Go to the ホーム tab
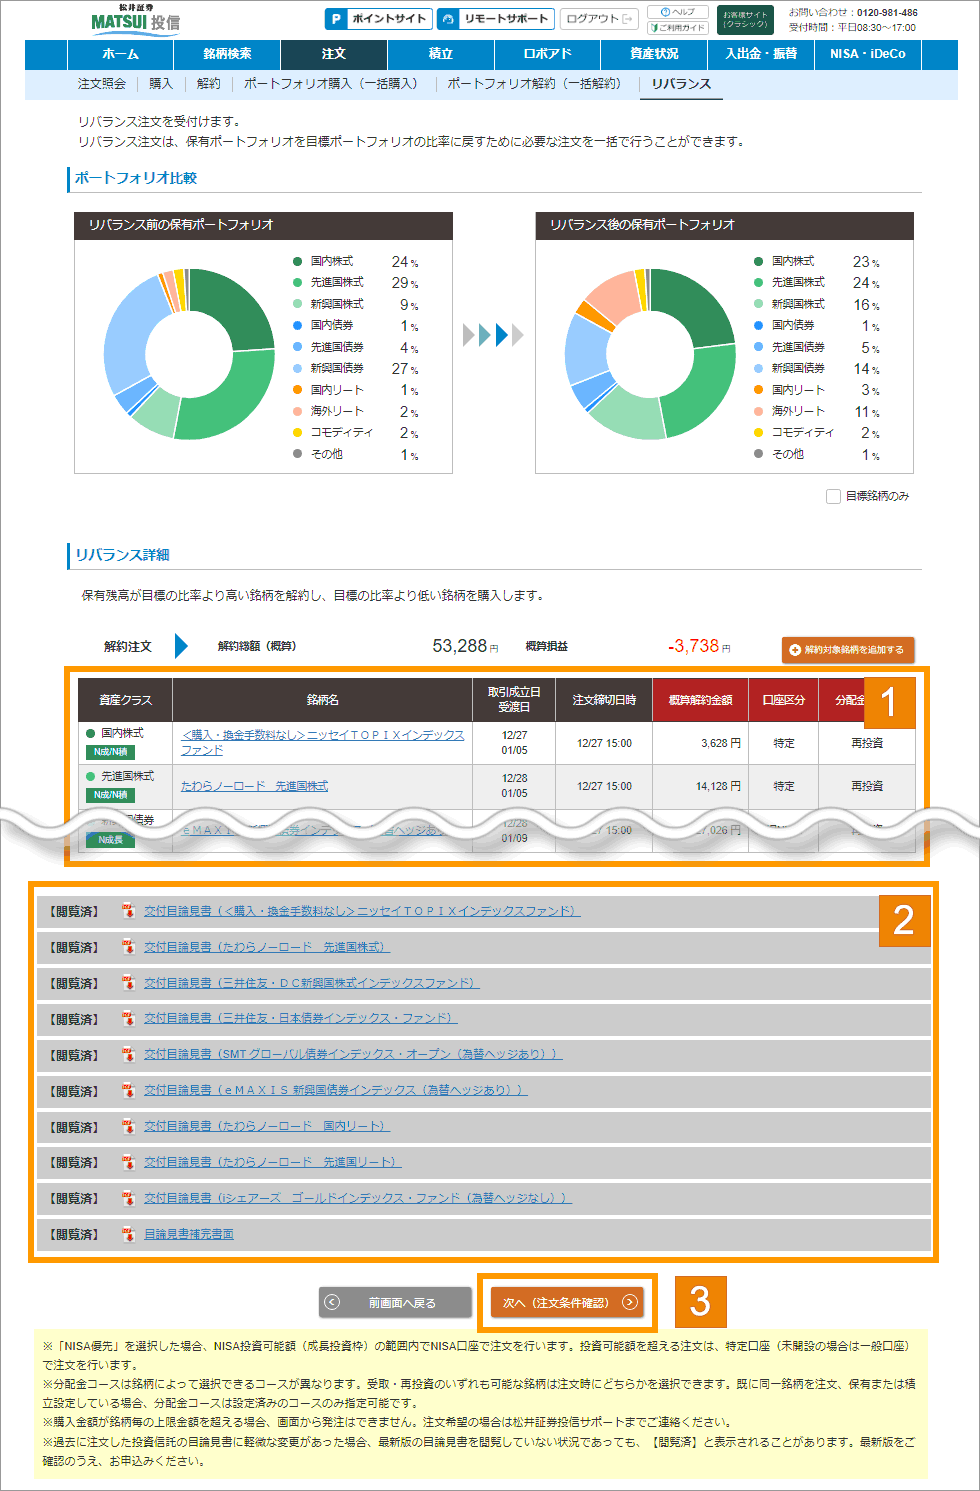 point(120,54)
